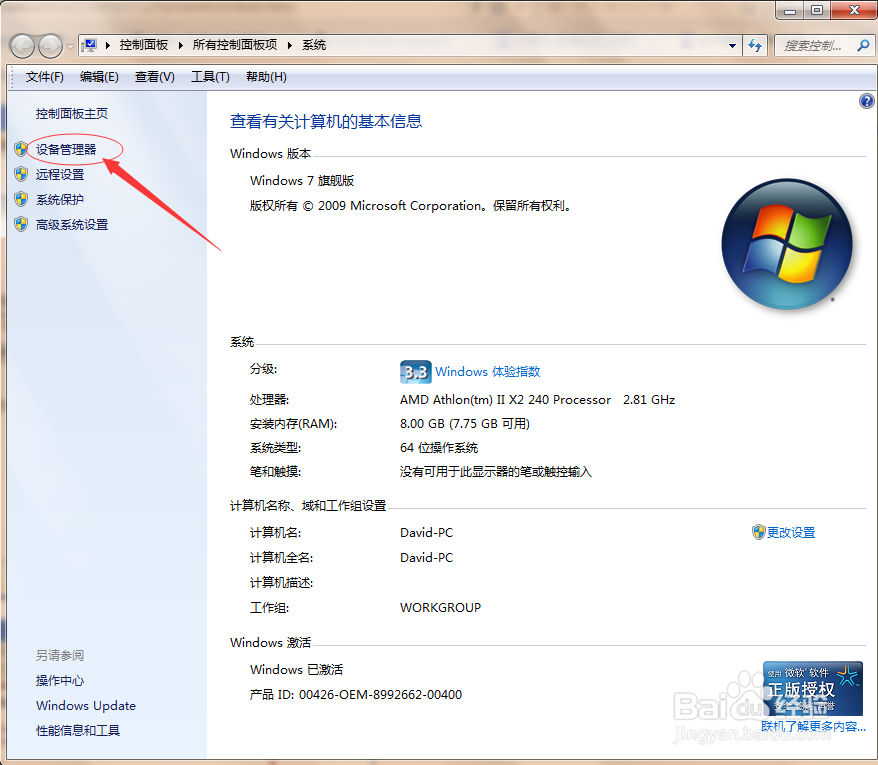The height and width of the screenshot is (765, 878).
Task: Click 更改设置 link
Action: (x=791, y=533)
